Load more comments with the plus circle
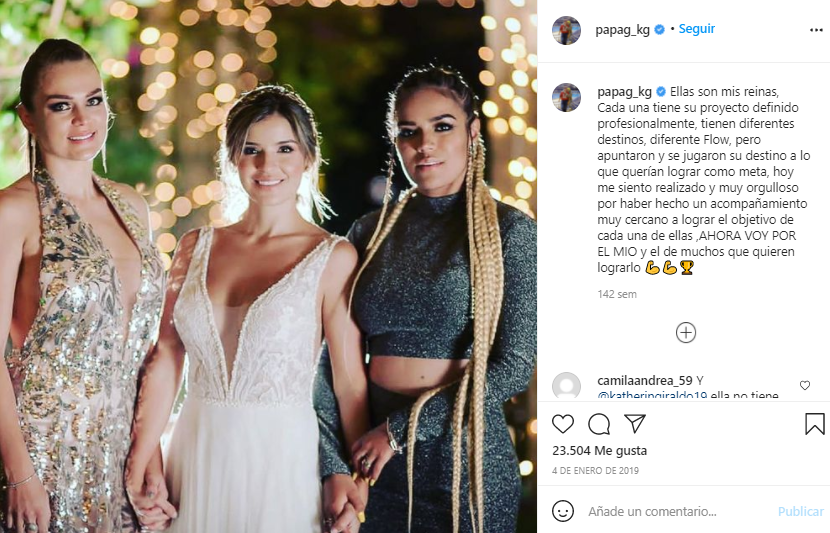The height and width of the screenshot is (533, 830). coord(686,333)
